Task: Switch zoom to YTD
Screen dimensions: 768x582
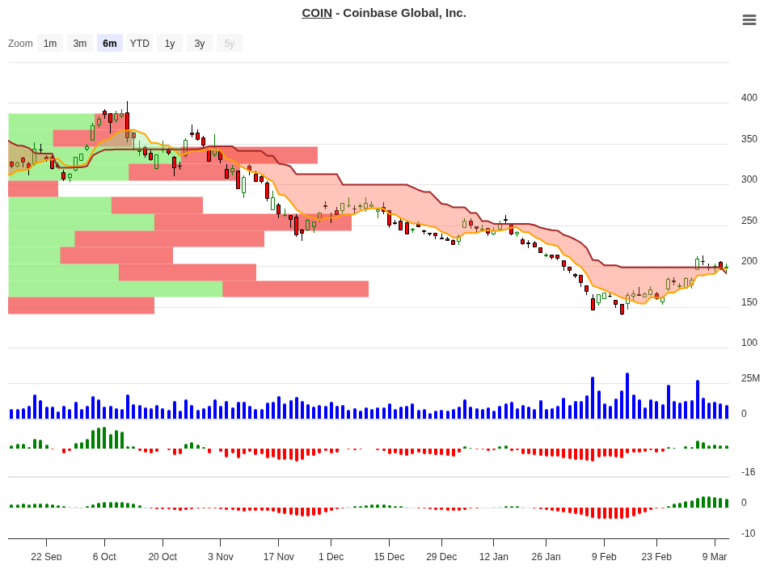Action: (x=140, y=43)
